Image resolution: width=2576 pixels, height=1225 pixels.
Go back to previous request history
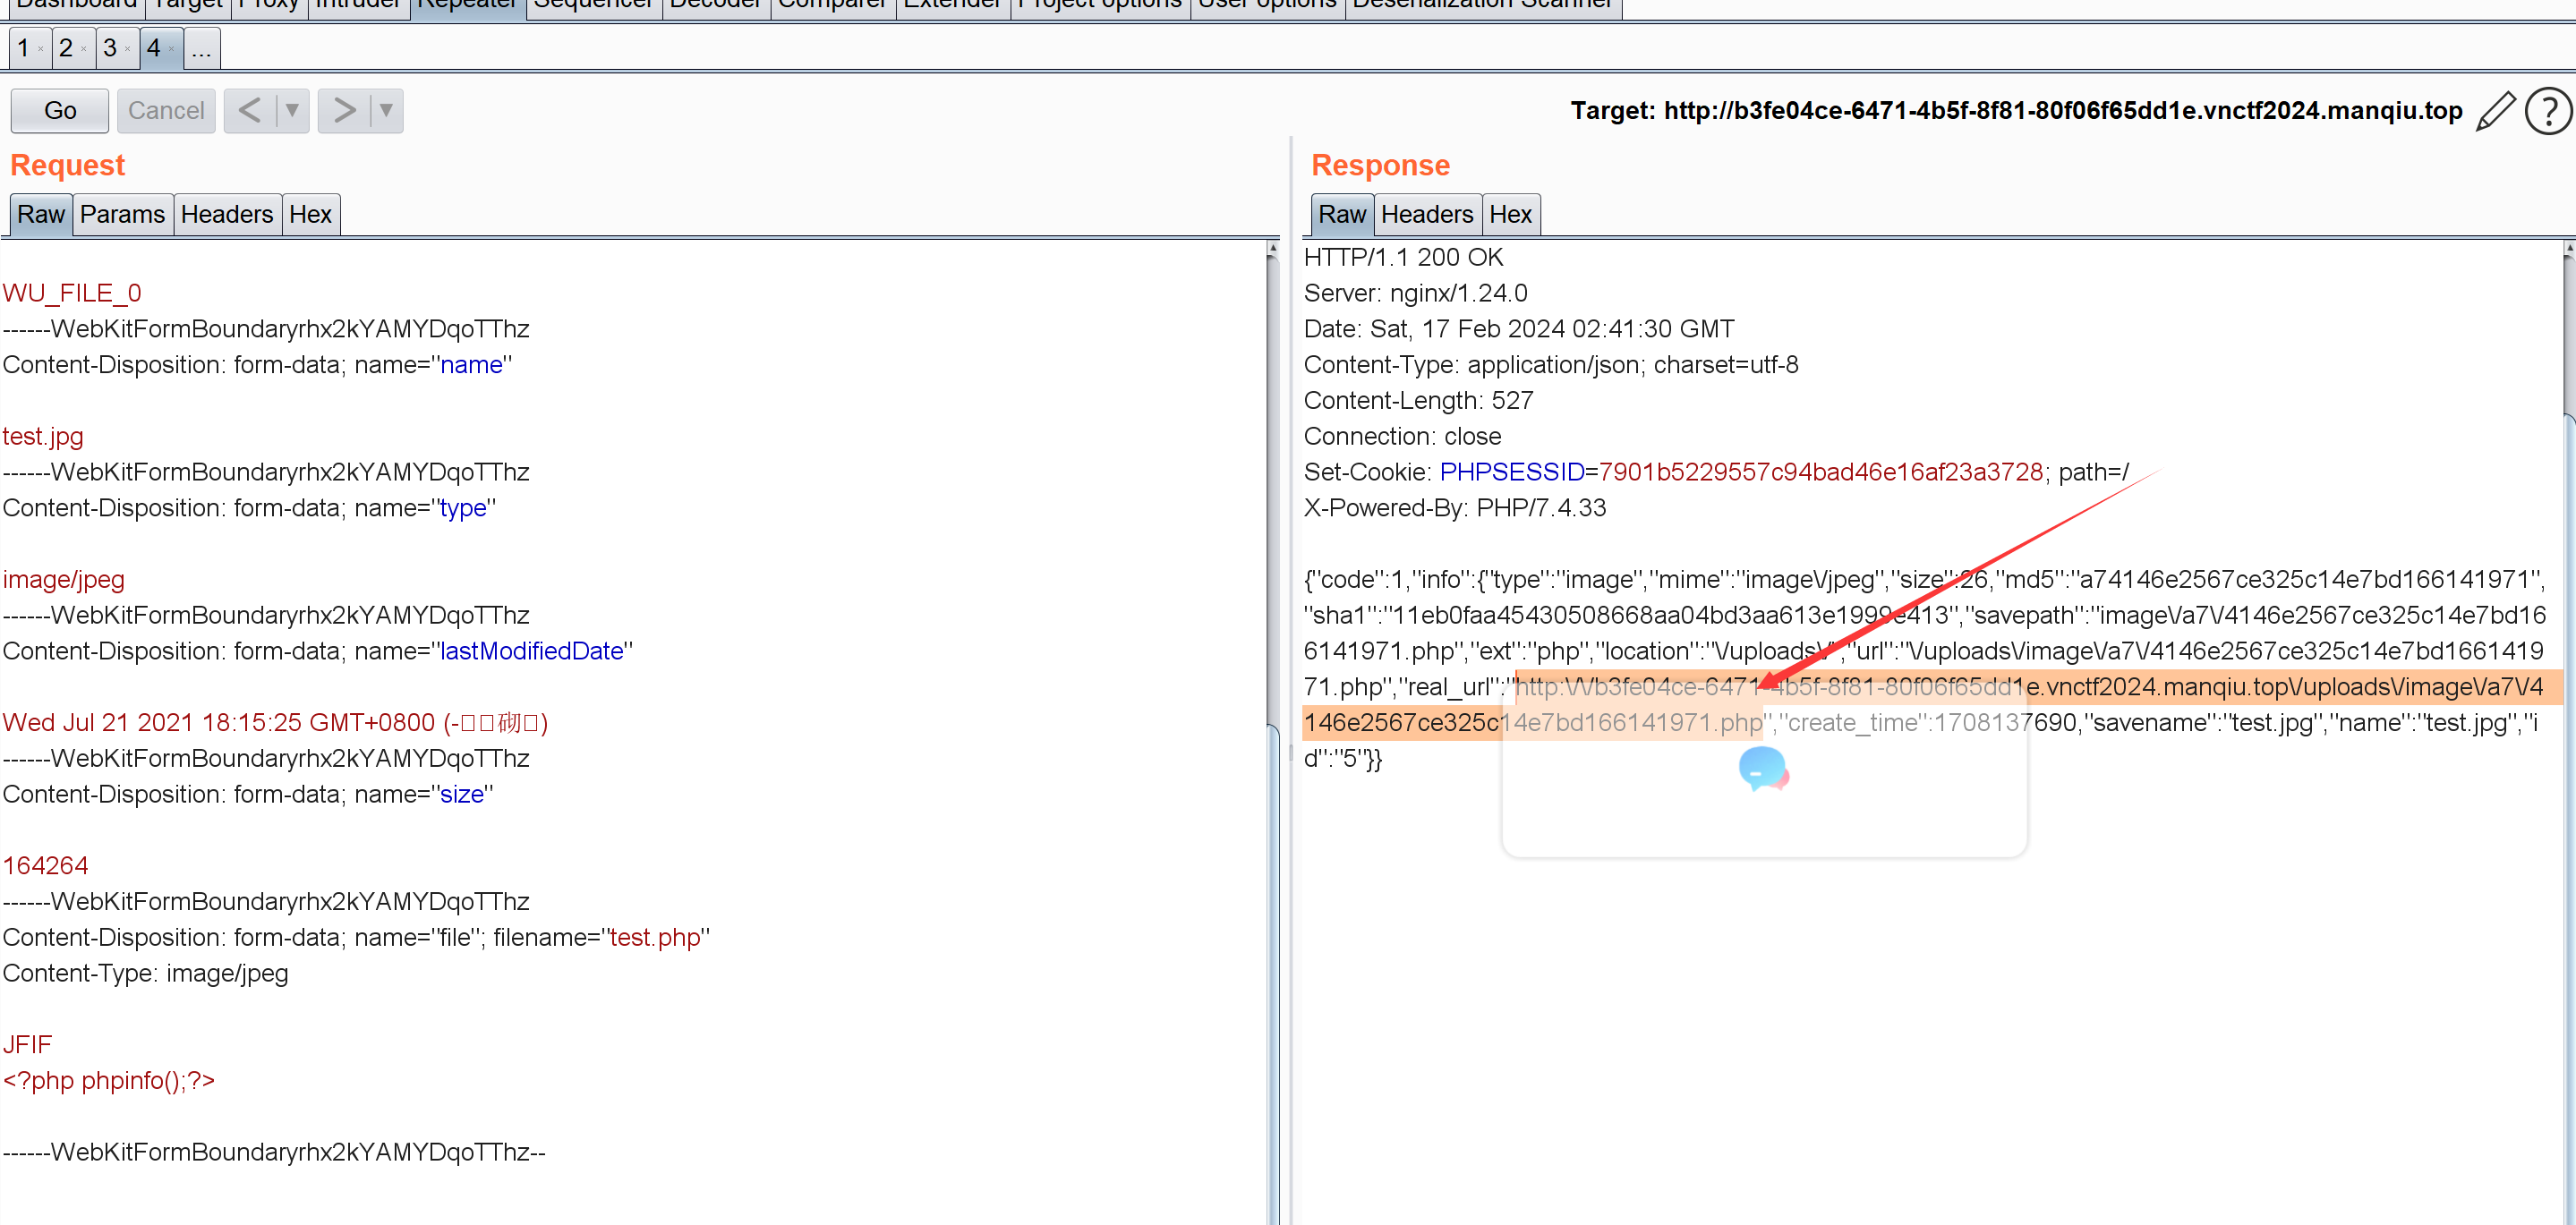pyautogui.click(x=249, y=110)
